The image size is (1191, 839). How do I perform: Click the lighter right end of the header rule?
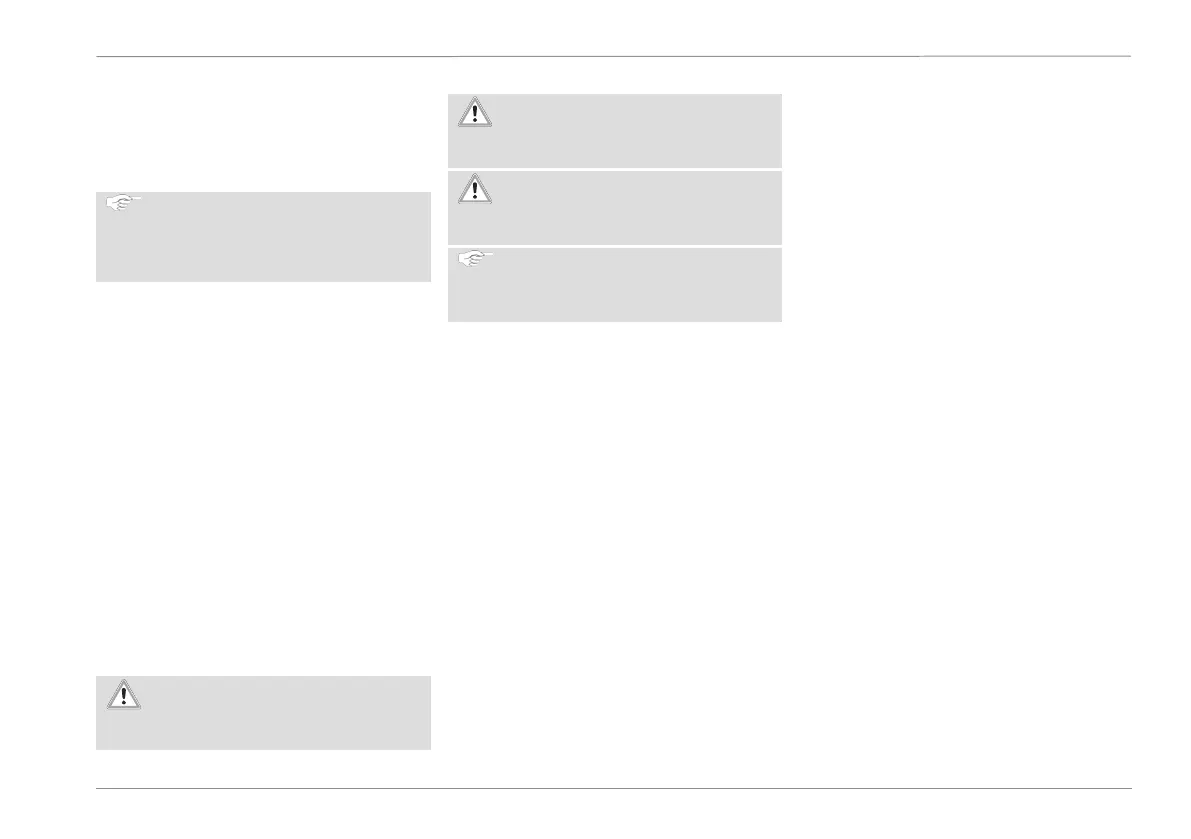pos(1025,56)
